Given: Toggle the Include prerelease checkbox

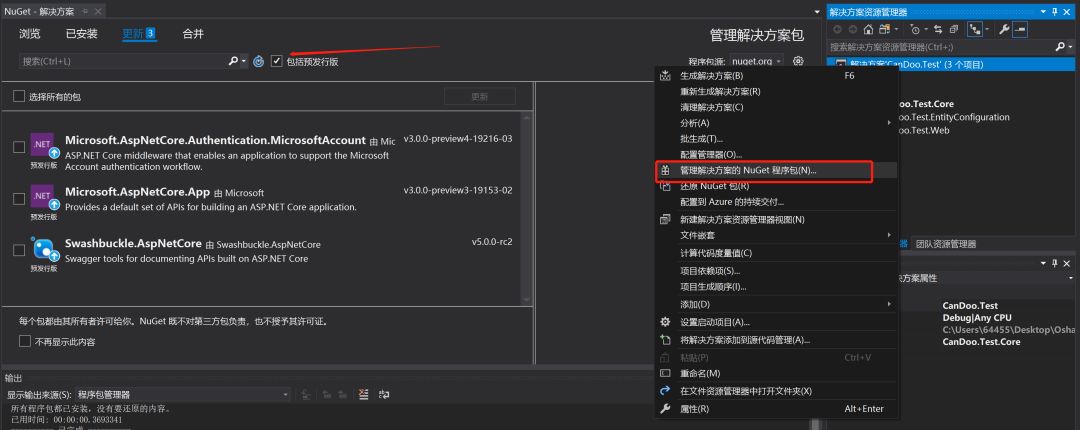Looking at the screenshot, I should [x=277, y=61].
